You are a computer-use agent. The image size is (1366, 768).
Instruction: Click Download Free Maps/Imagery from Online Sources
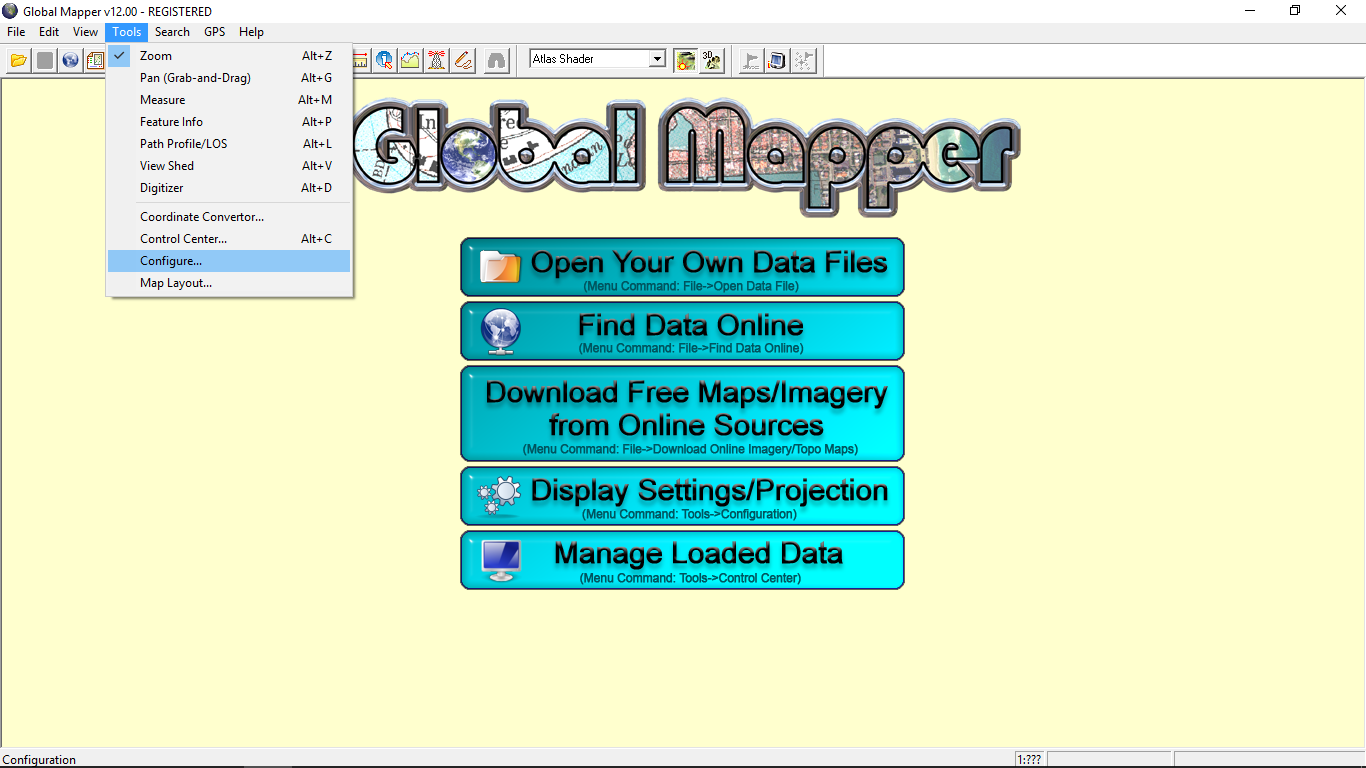coord(682,414)
